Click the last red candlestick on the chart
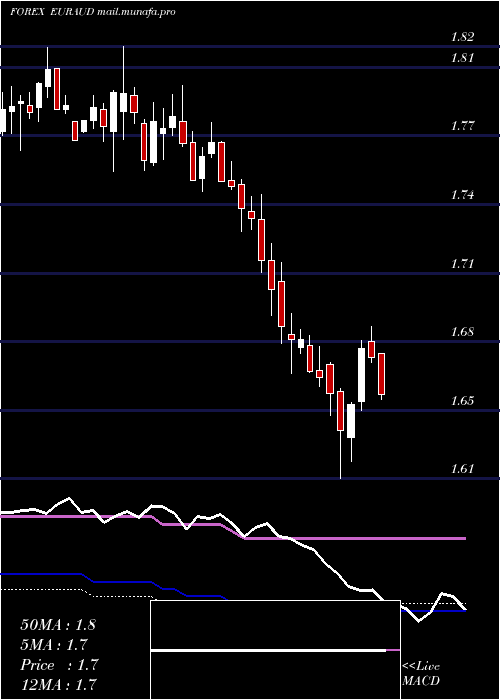 [x=382, y=374]
